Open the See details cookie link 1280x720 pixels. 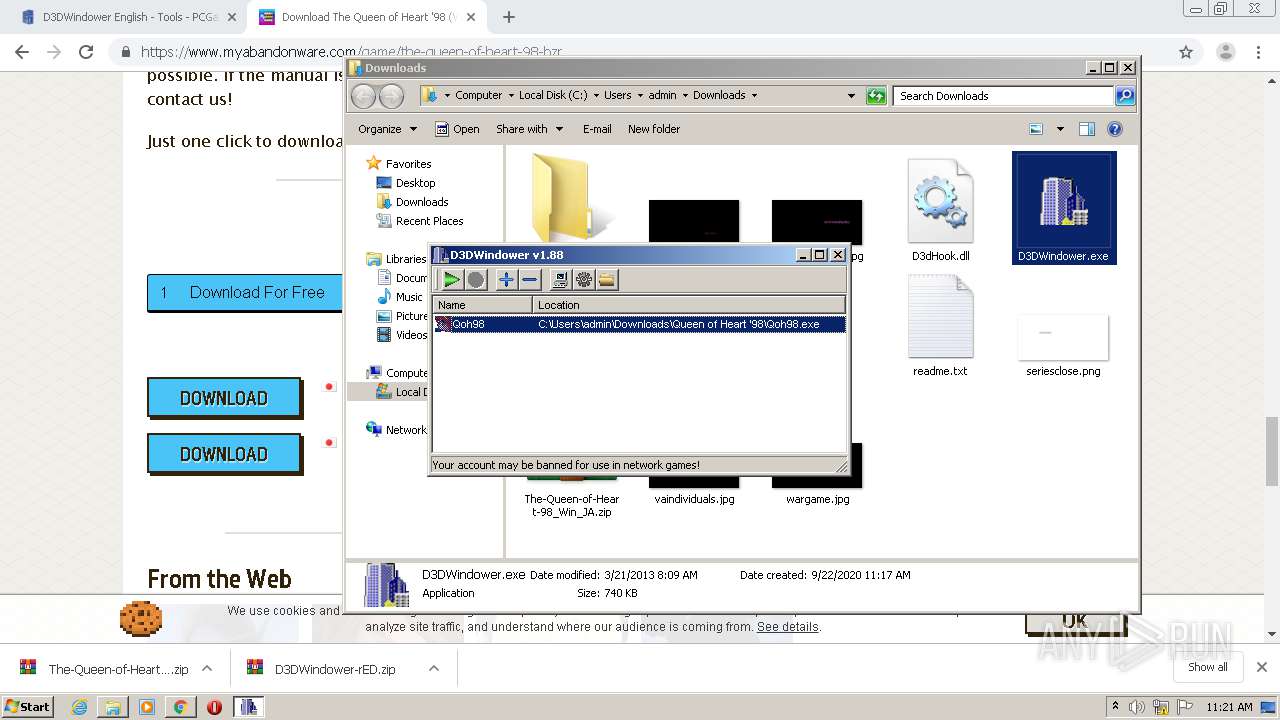tap(788, 627)
